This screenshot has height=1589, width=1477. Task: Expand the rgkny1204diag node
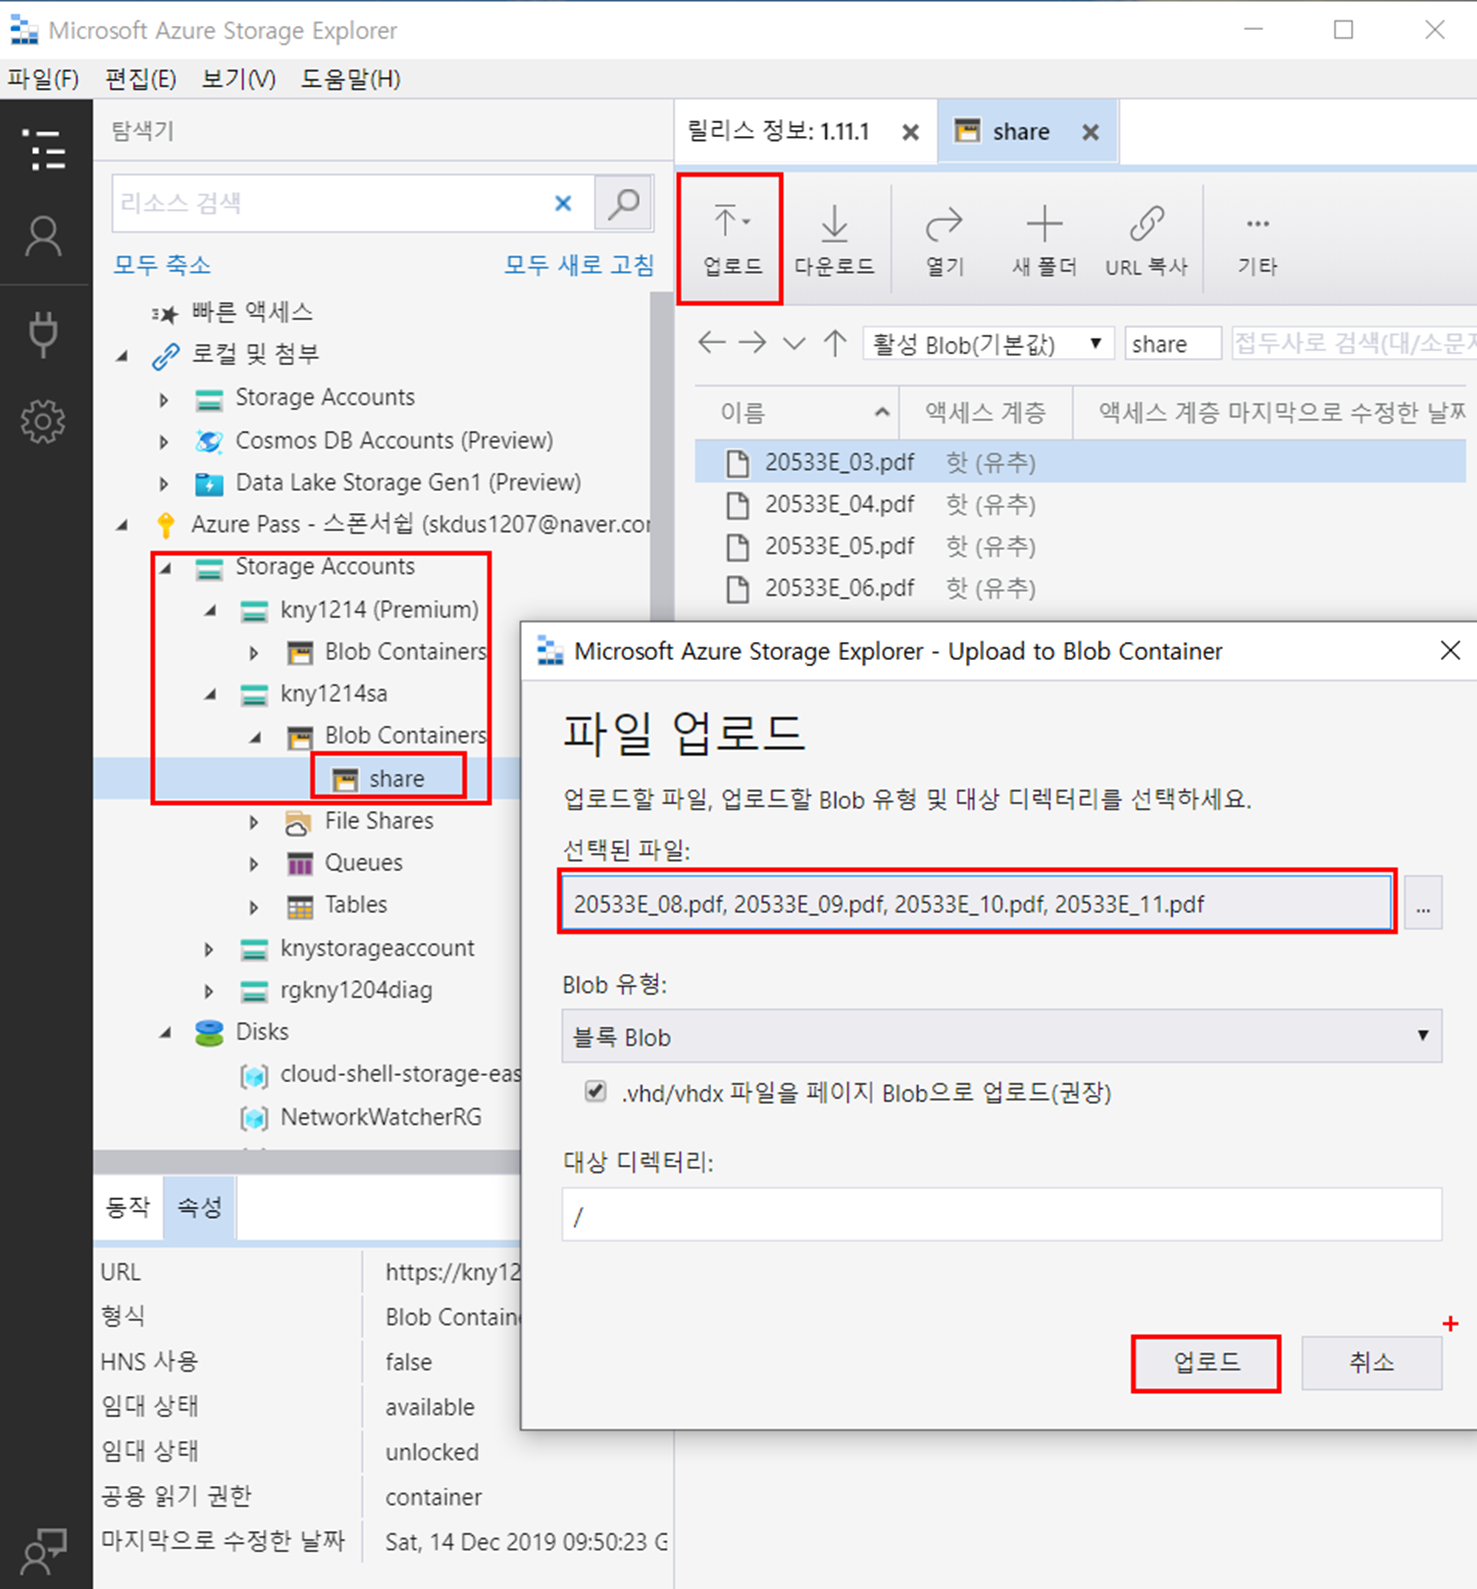coord(209,991)
